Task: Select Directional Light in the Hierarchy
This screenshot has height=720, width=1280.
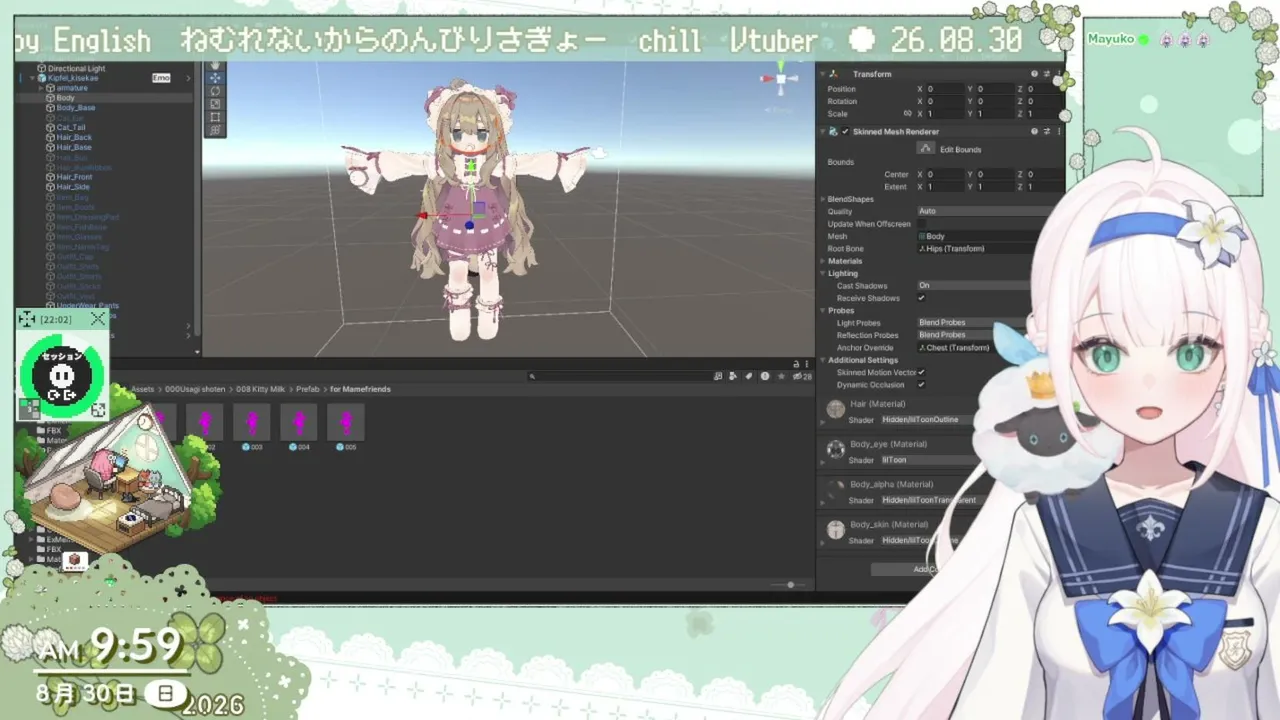Action: [76, 68]
